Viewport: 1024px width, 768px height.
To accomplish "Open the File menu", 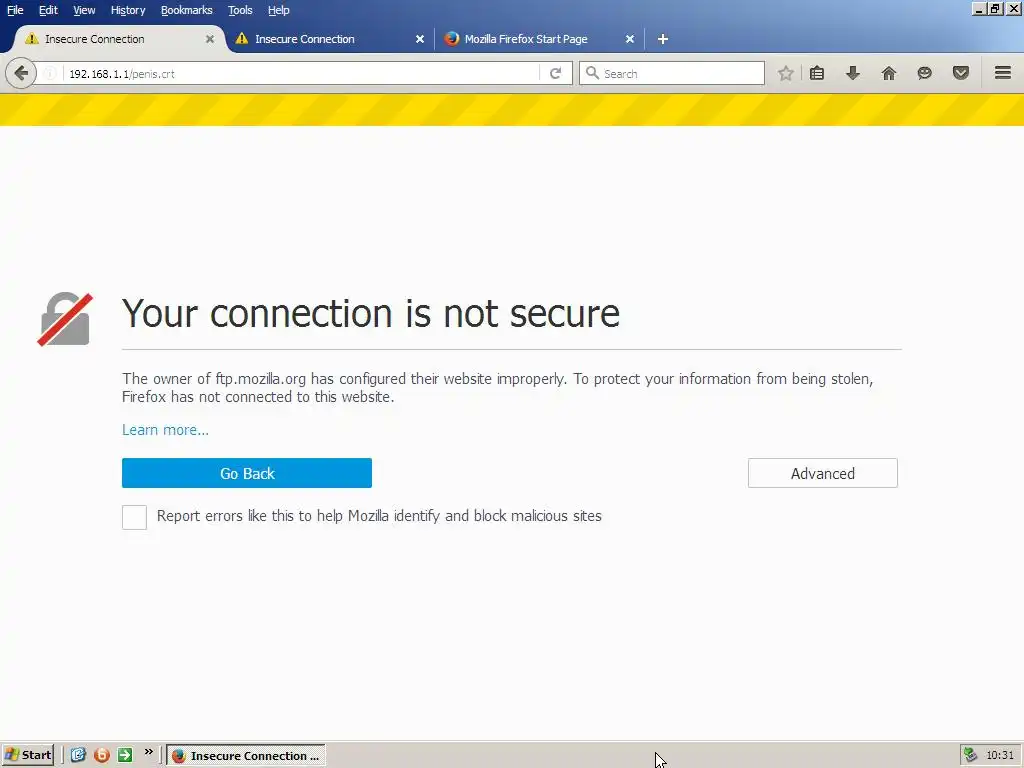I will click(15, 10).
